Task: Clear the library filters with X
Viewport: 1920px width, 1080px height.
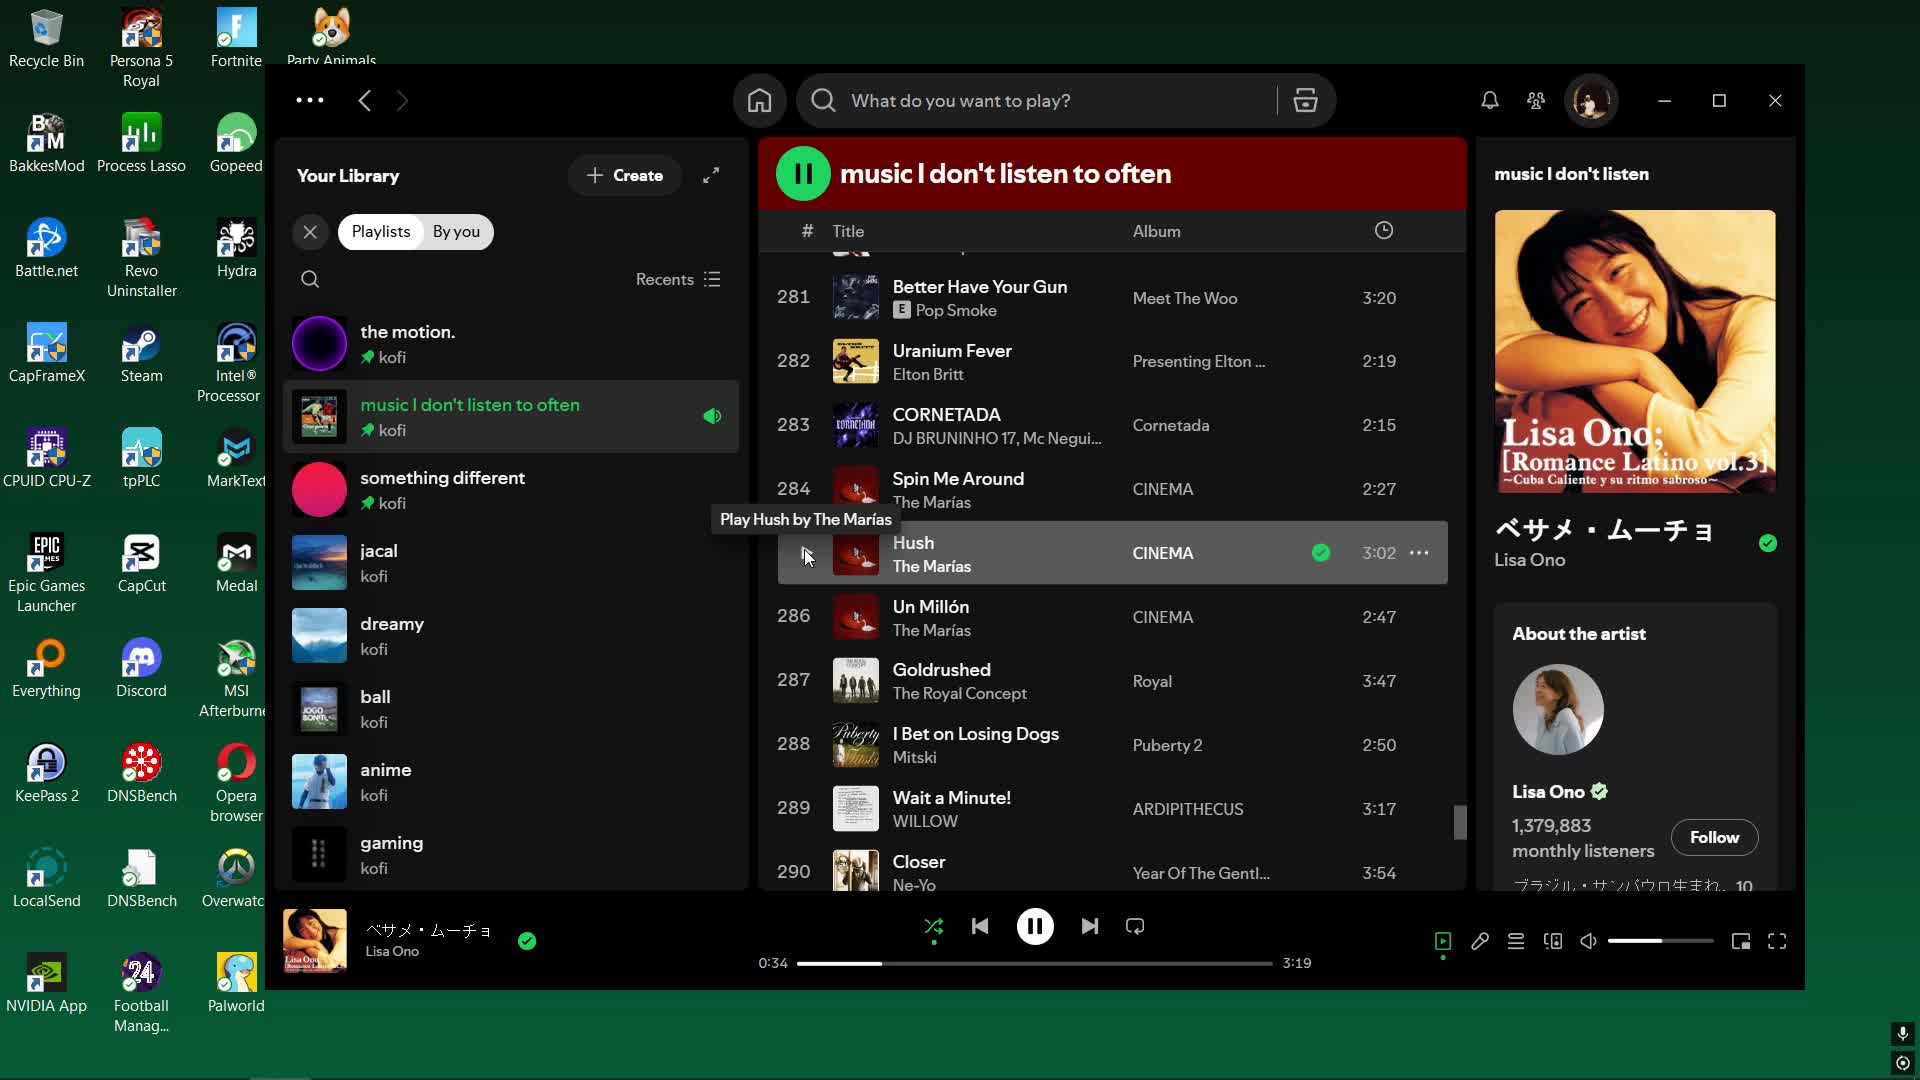Action: pyautogui.click(x=310, y=232)
